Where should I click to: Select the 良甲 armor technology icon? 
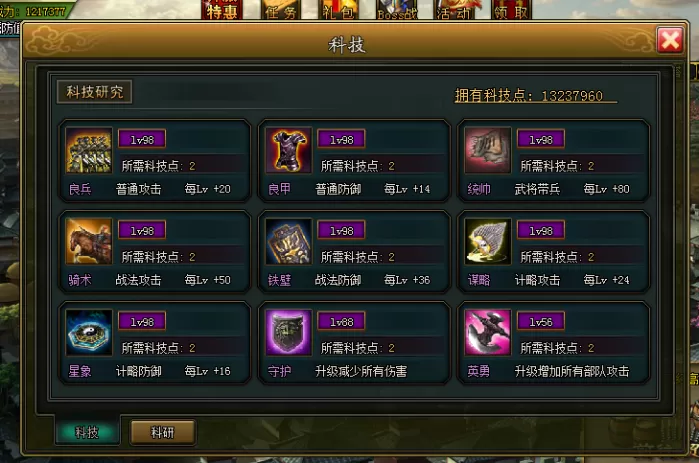288,150
